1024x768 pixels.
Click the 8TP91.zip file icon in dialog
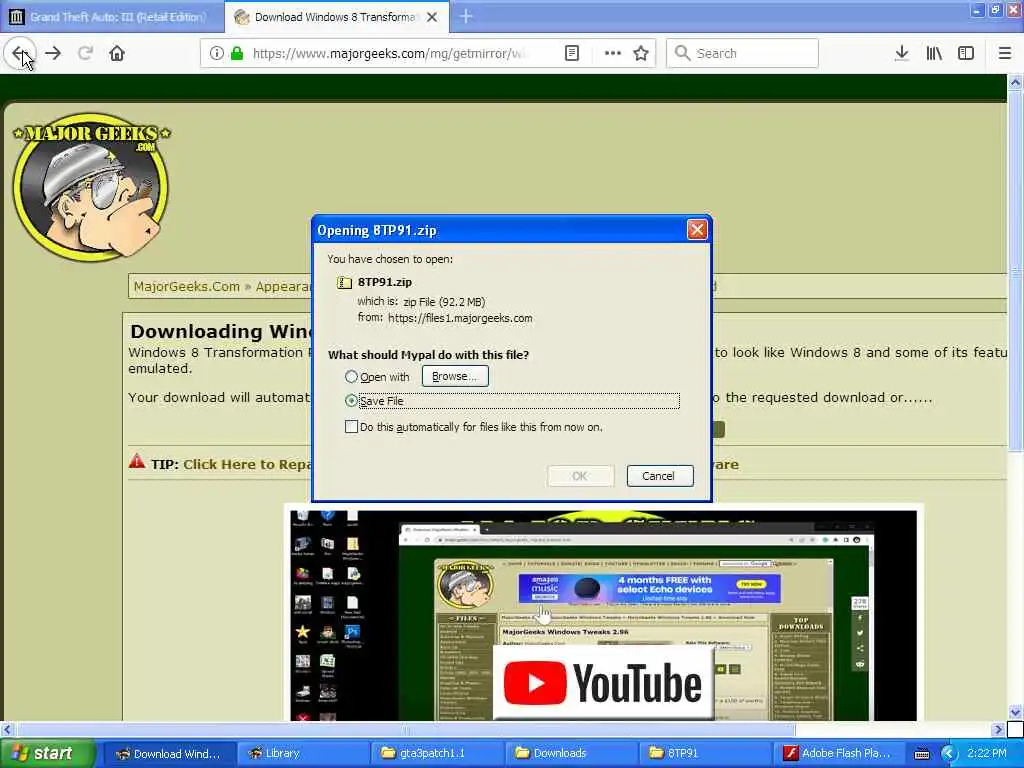(x=344, y=282)
